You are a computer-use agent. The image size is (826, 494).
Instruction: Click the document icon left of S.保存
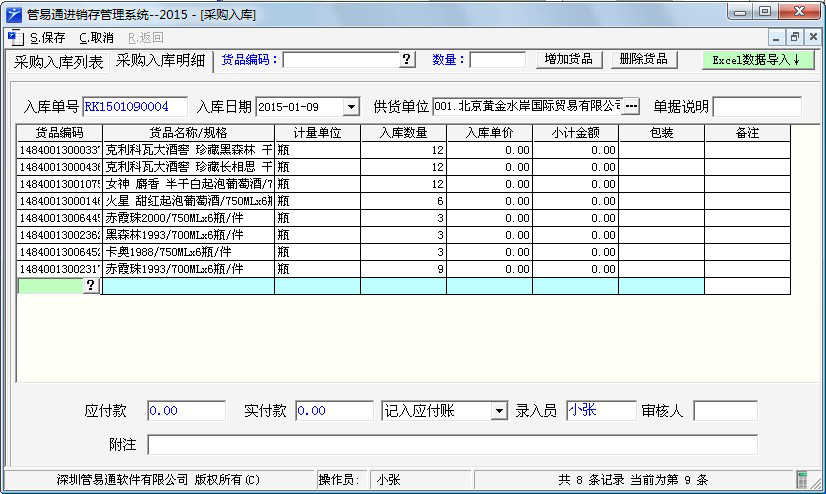pos(14,38)
